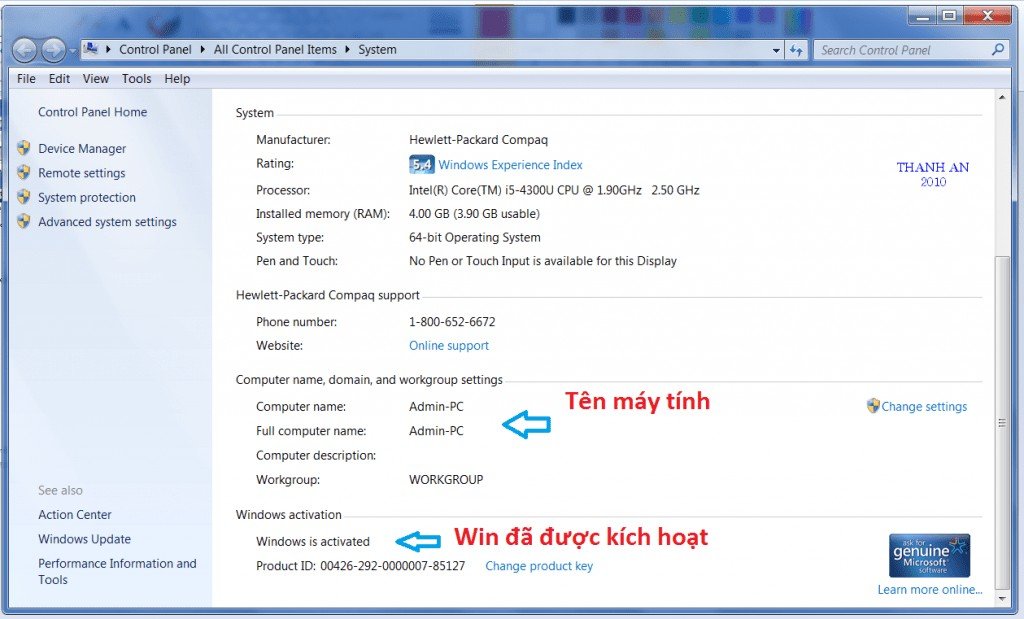Open the Tools menu
Screen dimensions: 1024x619
pyautogui.click(x=136, y=78)
